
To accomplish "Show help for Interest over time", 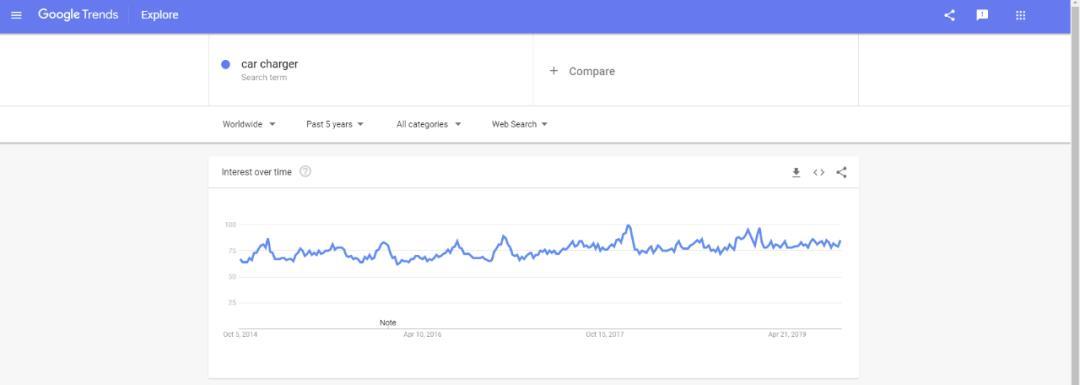I will coord(305,171).
